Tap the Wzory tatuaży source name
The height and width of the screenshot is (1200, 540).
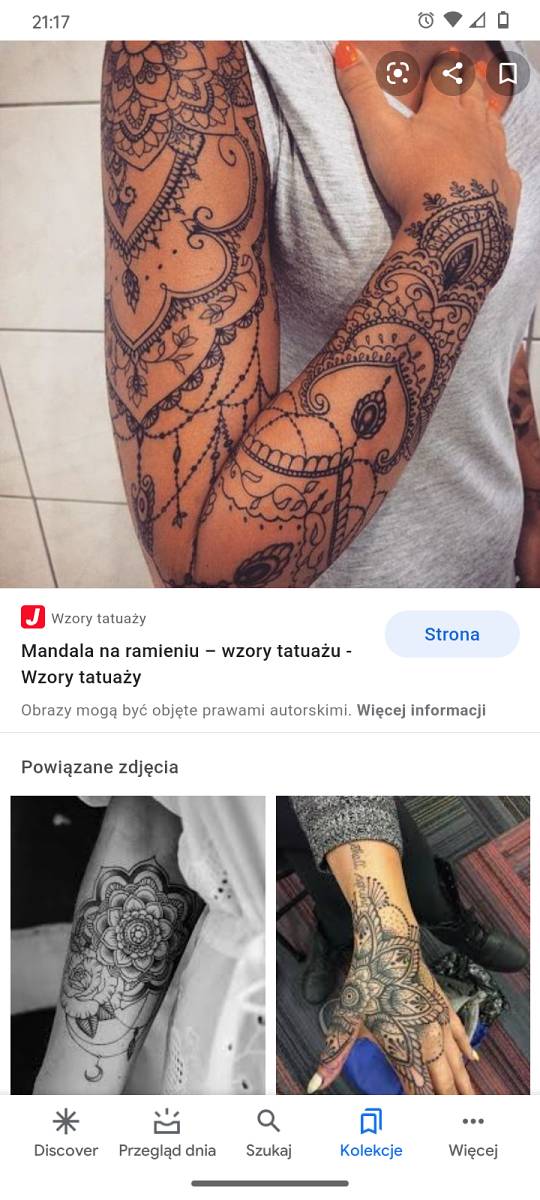(99, 618)
